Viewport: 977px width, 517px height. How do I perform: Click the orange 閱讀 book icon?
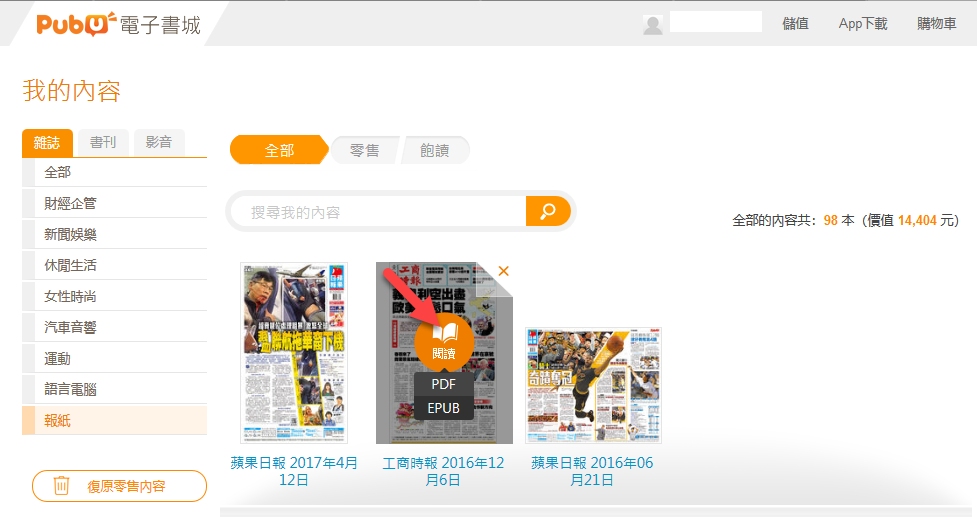point(444,341)
